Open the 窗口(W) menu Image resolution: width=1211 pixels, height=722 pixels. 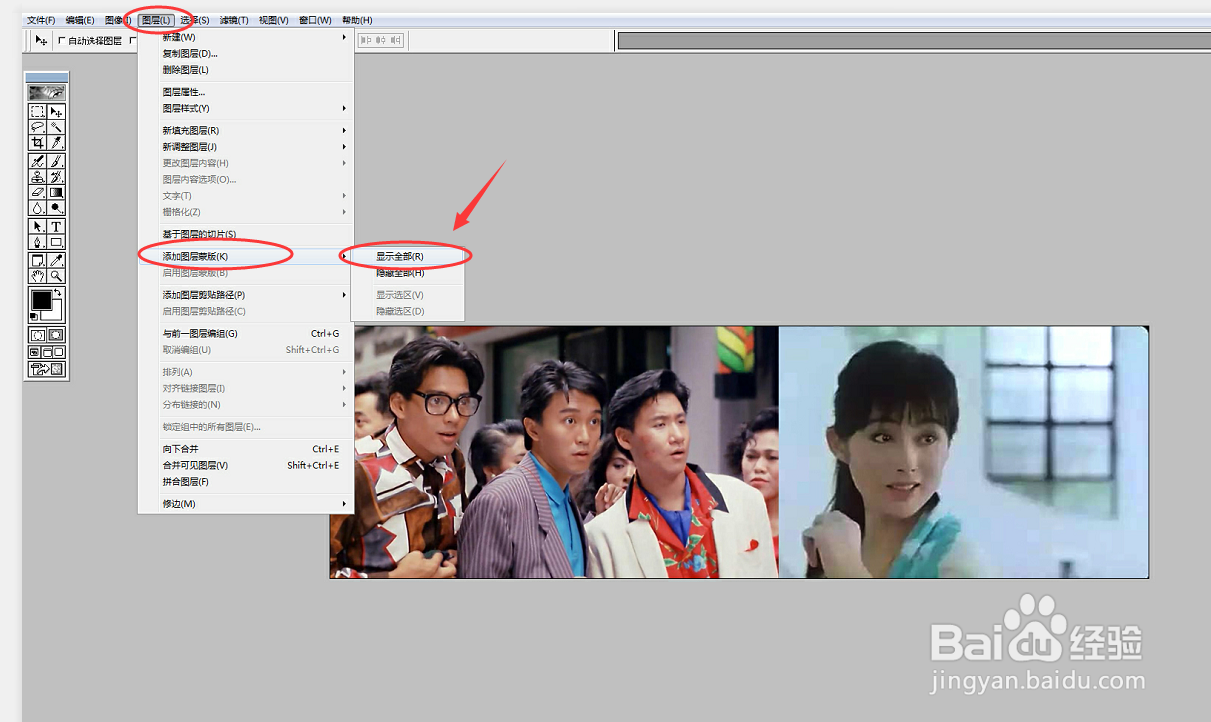(x=315, y=20)
